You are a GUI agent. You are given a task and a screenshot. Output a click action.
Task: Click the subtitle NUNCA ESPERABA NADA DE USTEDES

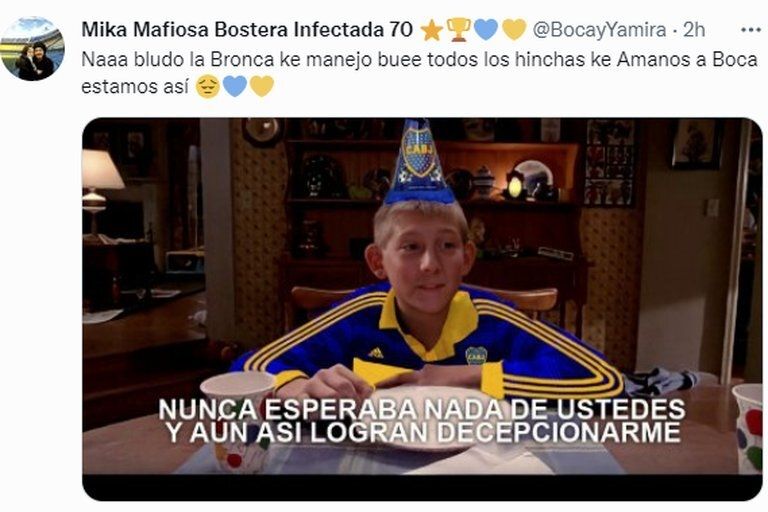pyautogui.click(x=422, y=410)
